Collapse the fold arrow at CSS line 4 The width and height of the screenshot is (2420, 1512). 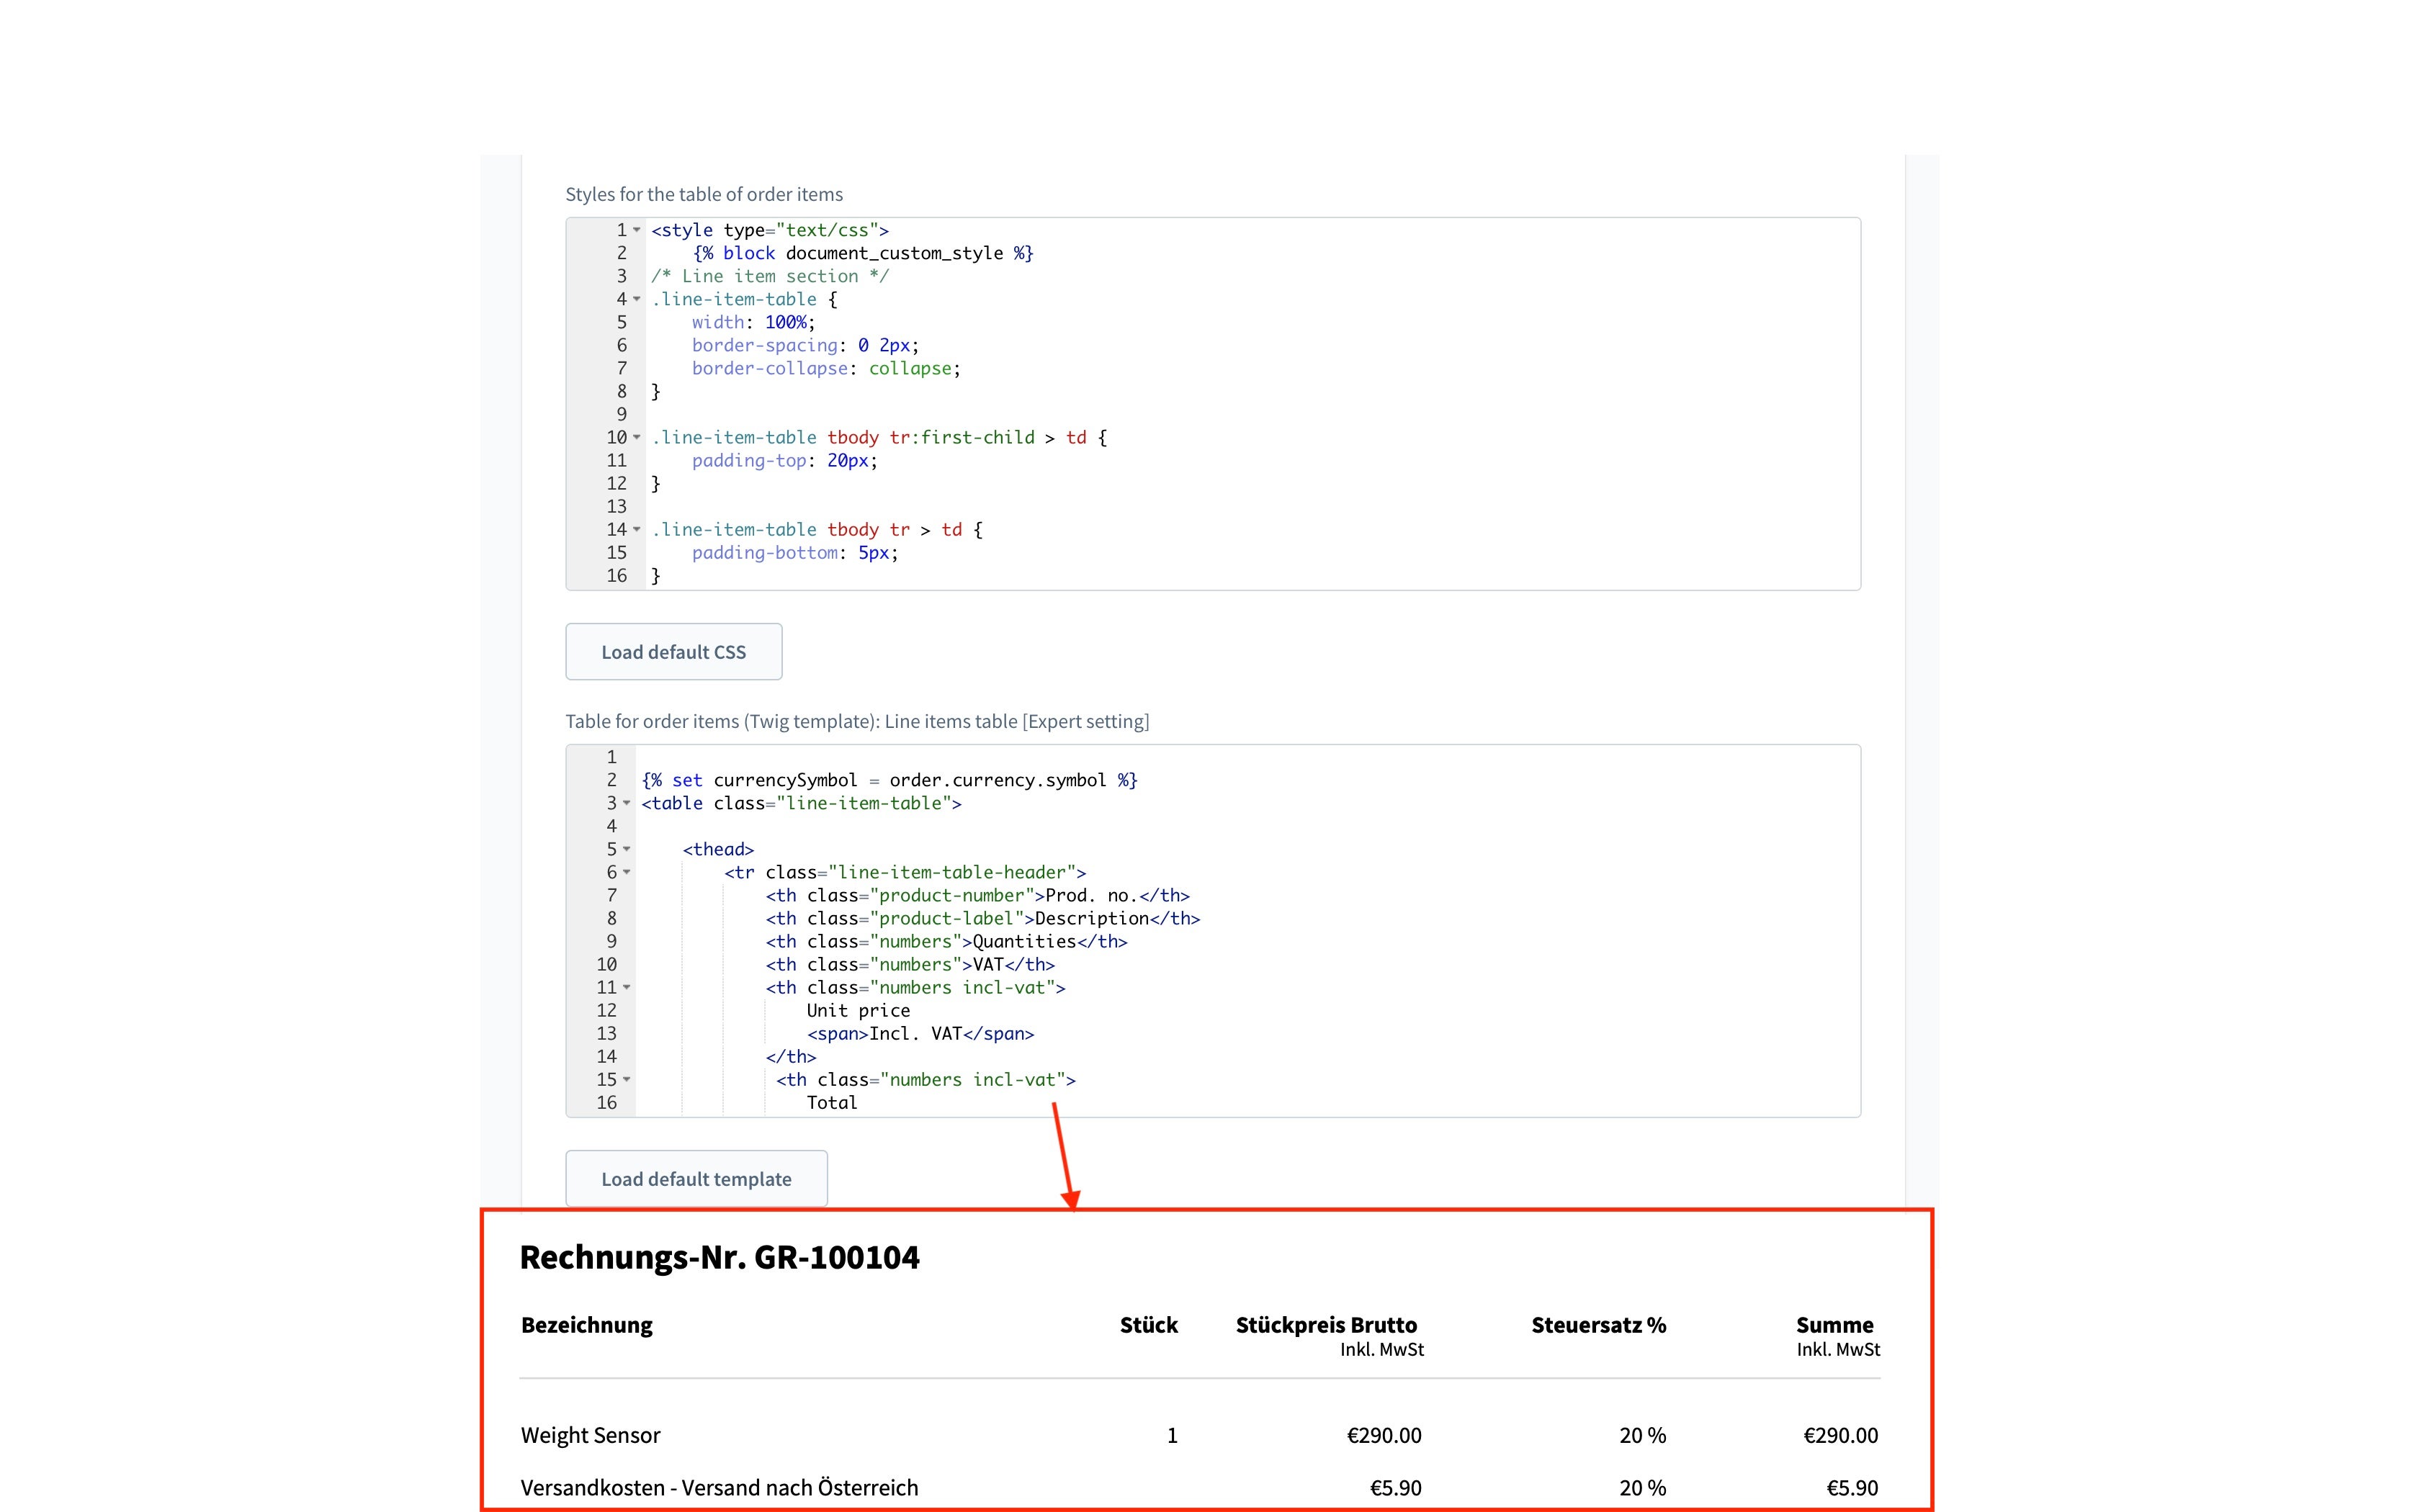[637, 299]
